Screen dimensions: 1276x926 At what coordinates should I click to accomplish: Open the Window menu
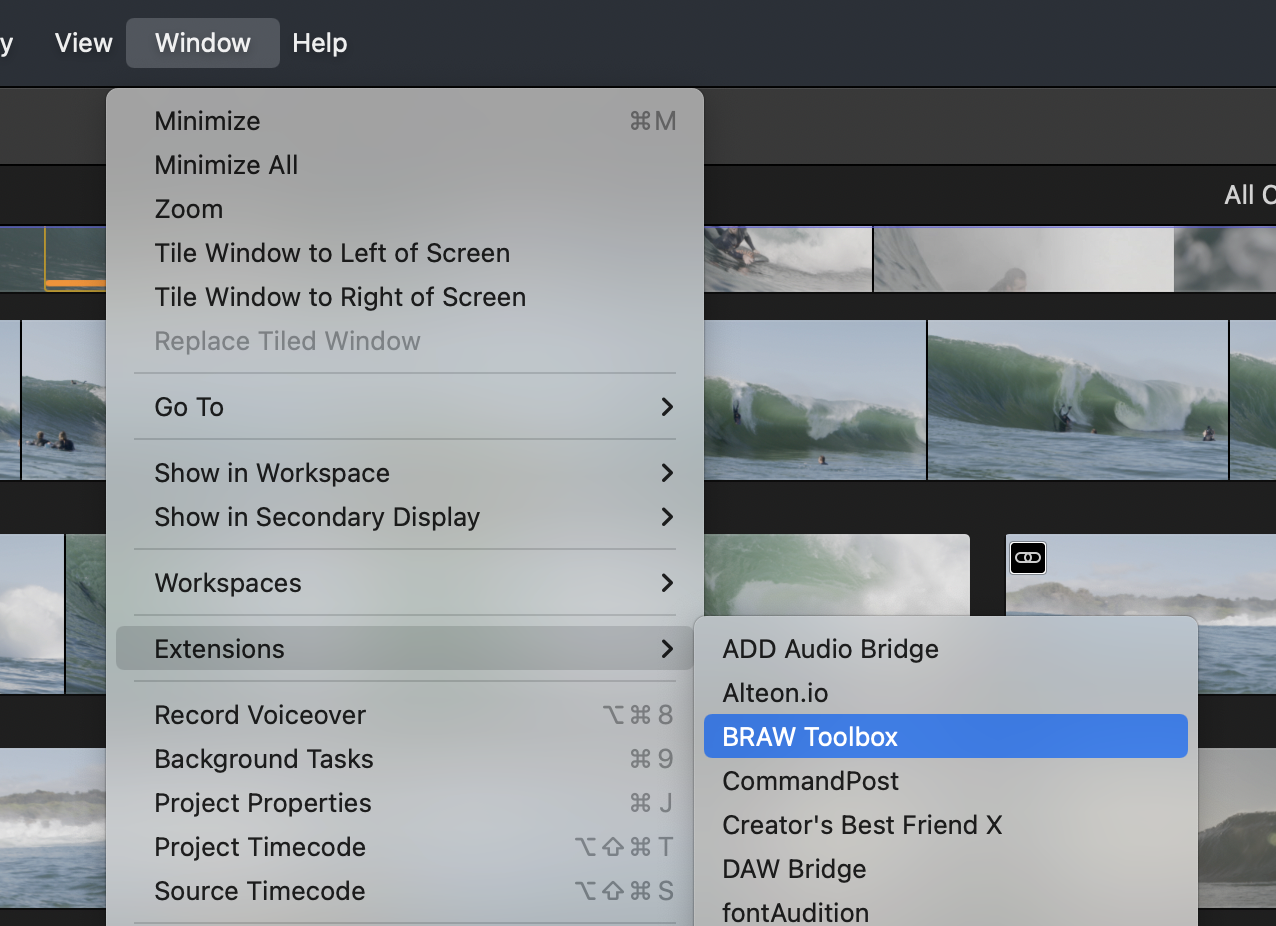coord(202,43)
